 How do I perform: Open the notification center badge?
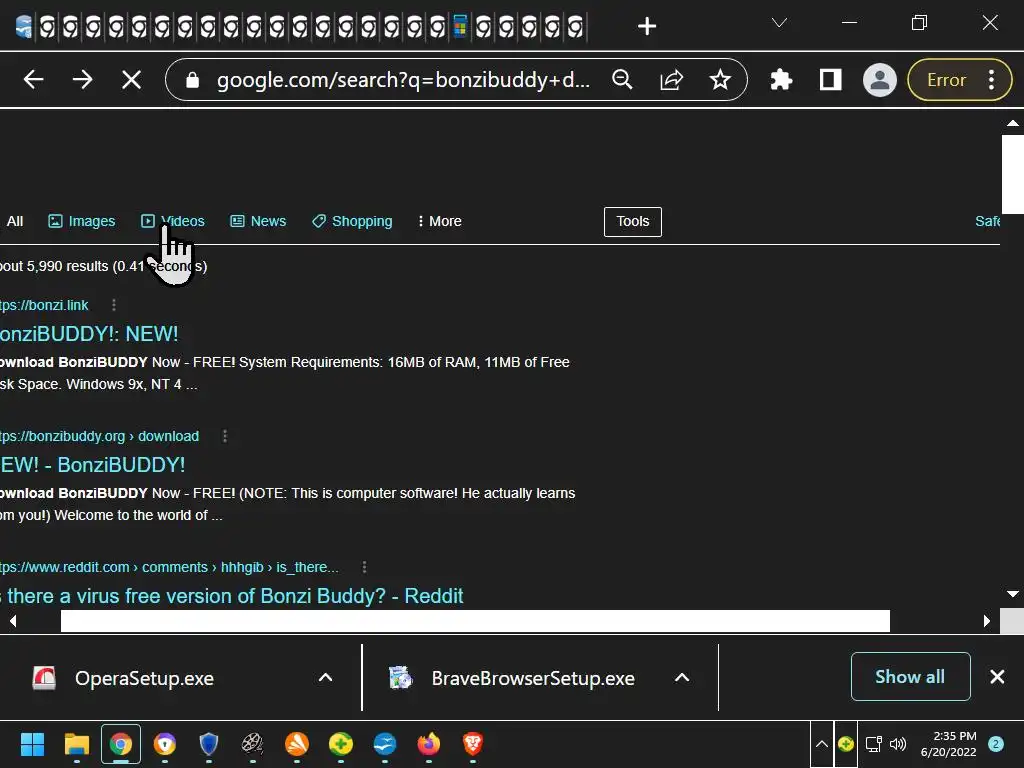996,744
